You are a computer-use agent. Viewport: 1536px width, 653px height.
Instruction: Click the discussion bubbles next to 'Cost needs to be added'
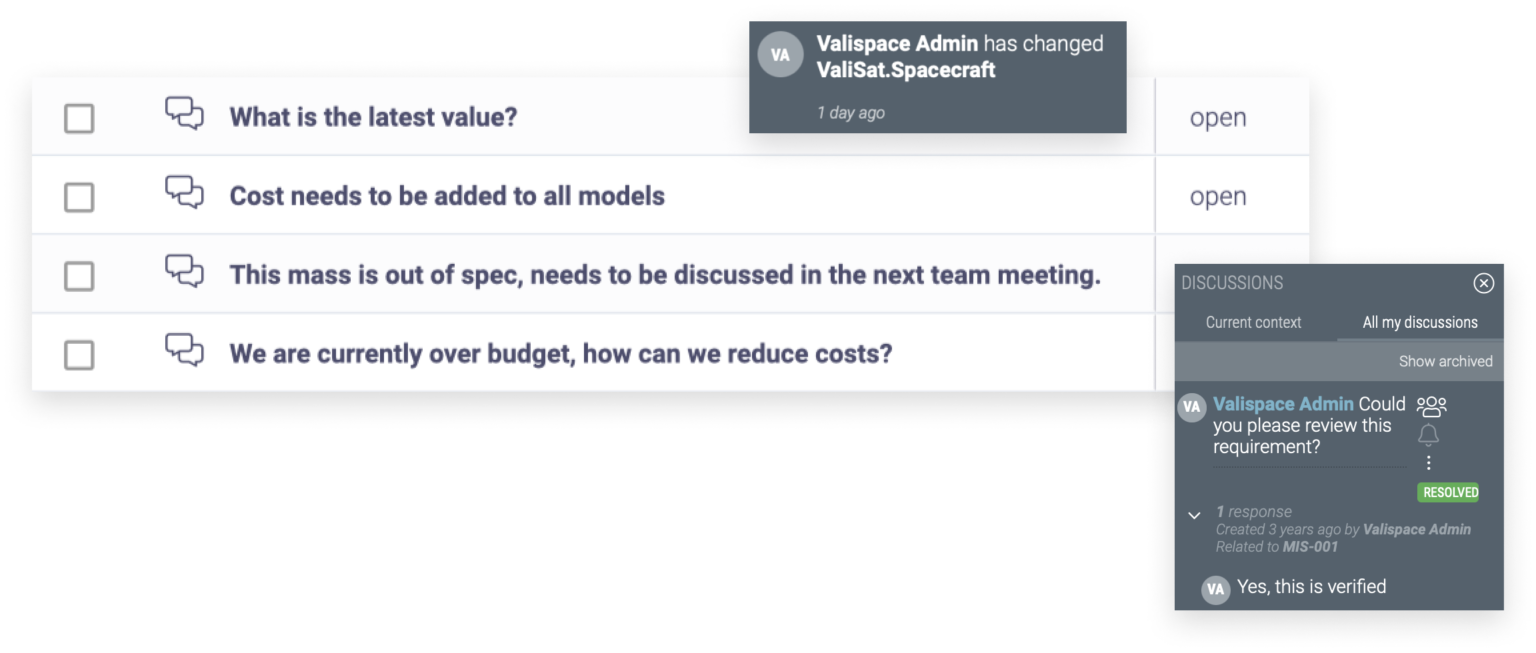click(184, 195)
